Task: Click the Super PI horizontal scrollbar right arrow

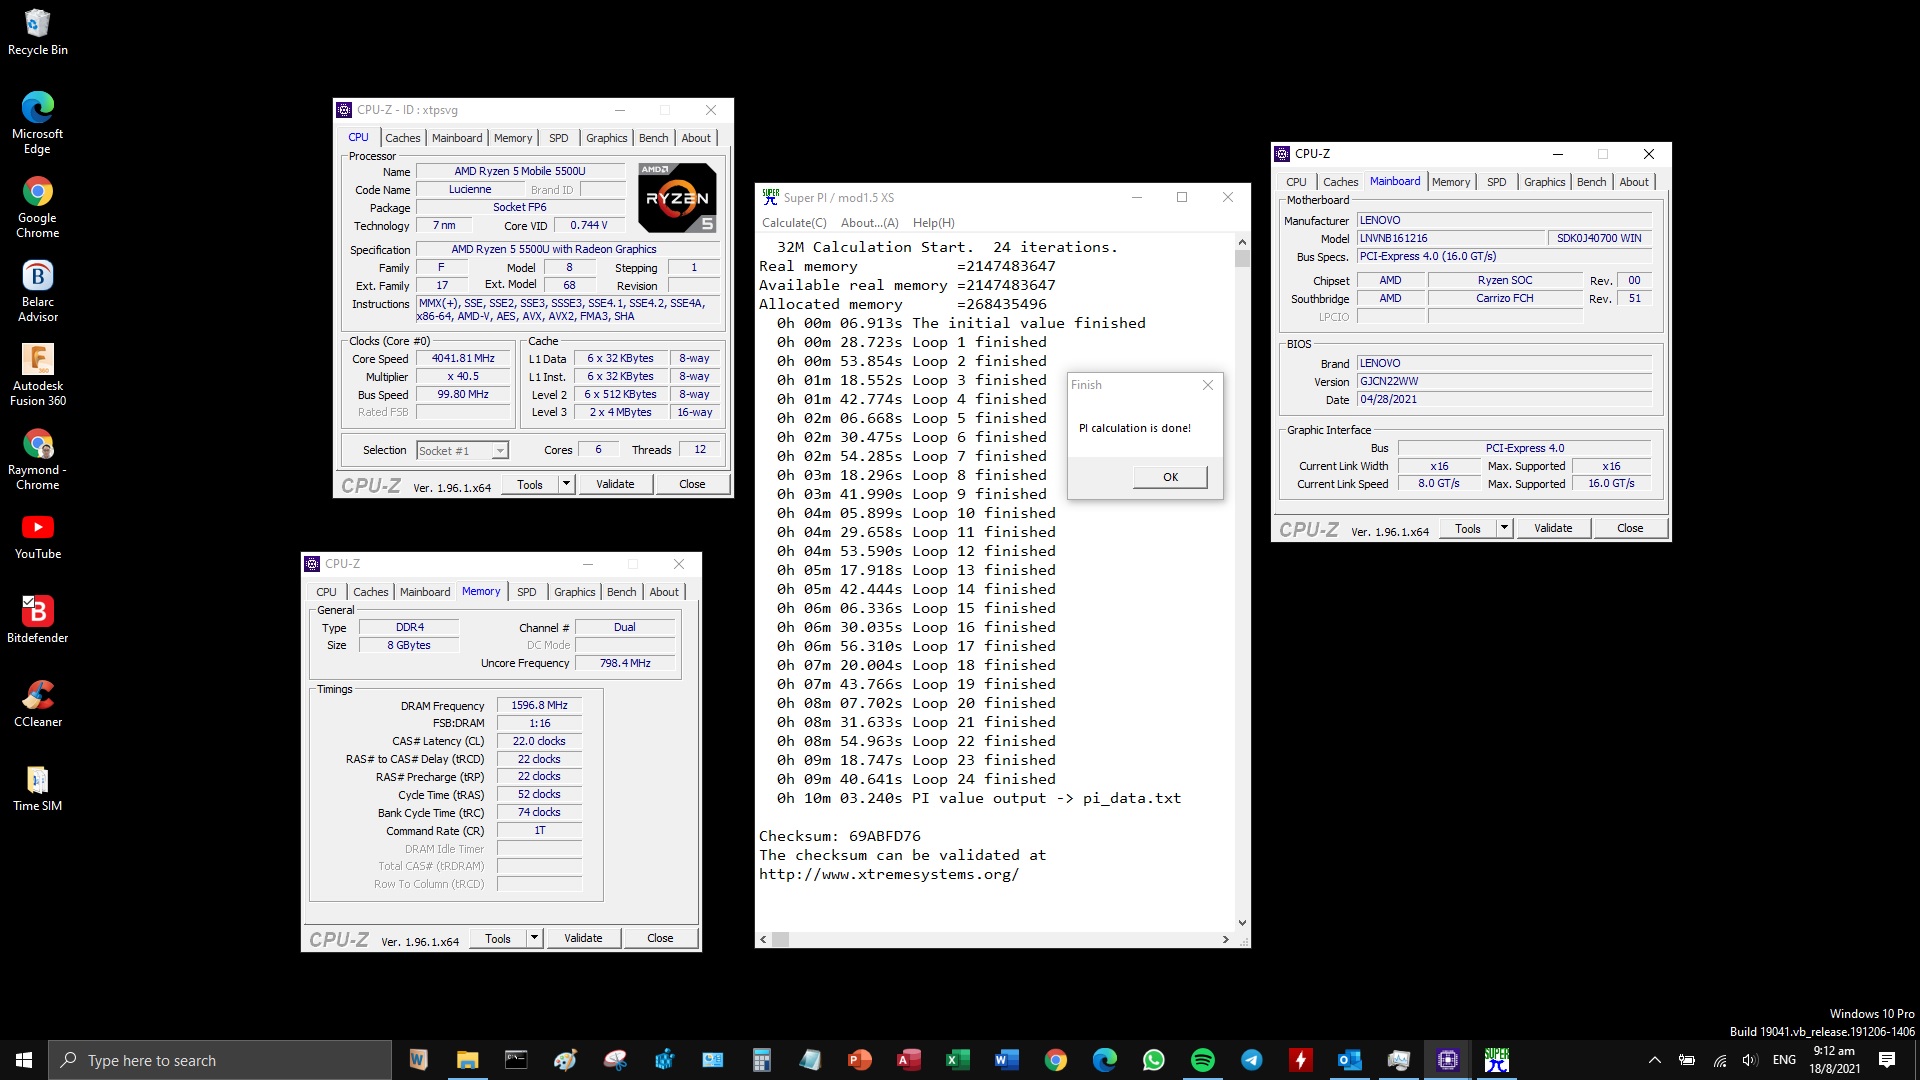Action: (1226, 939)
